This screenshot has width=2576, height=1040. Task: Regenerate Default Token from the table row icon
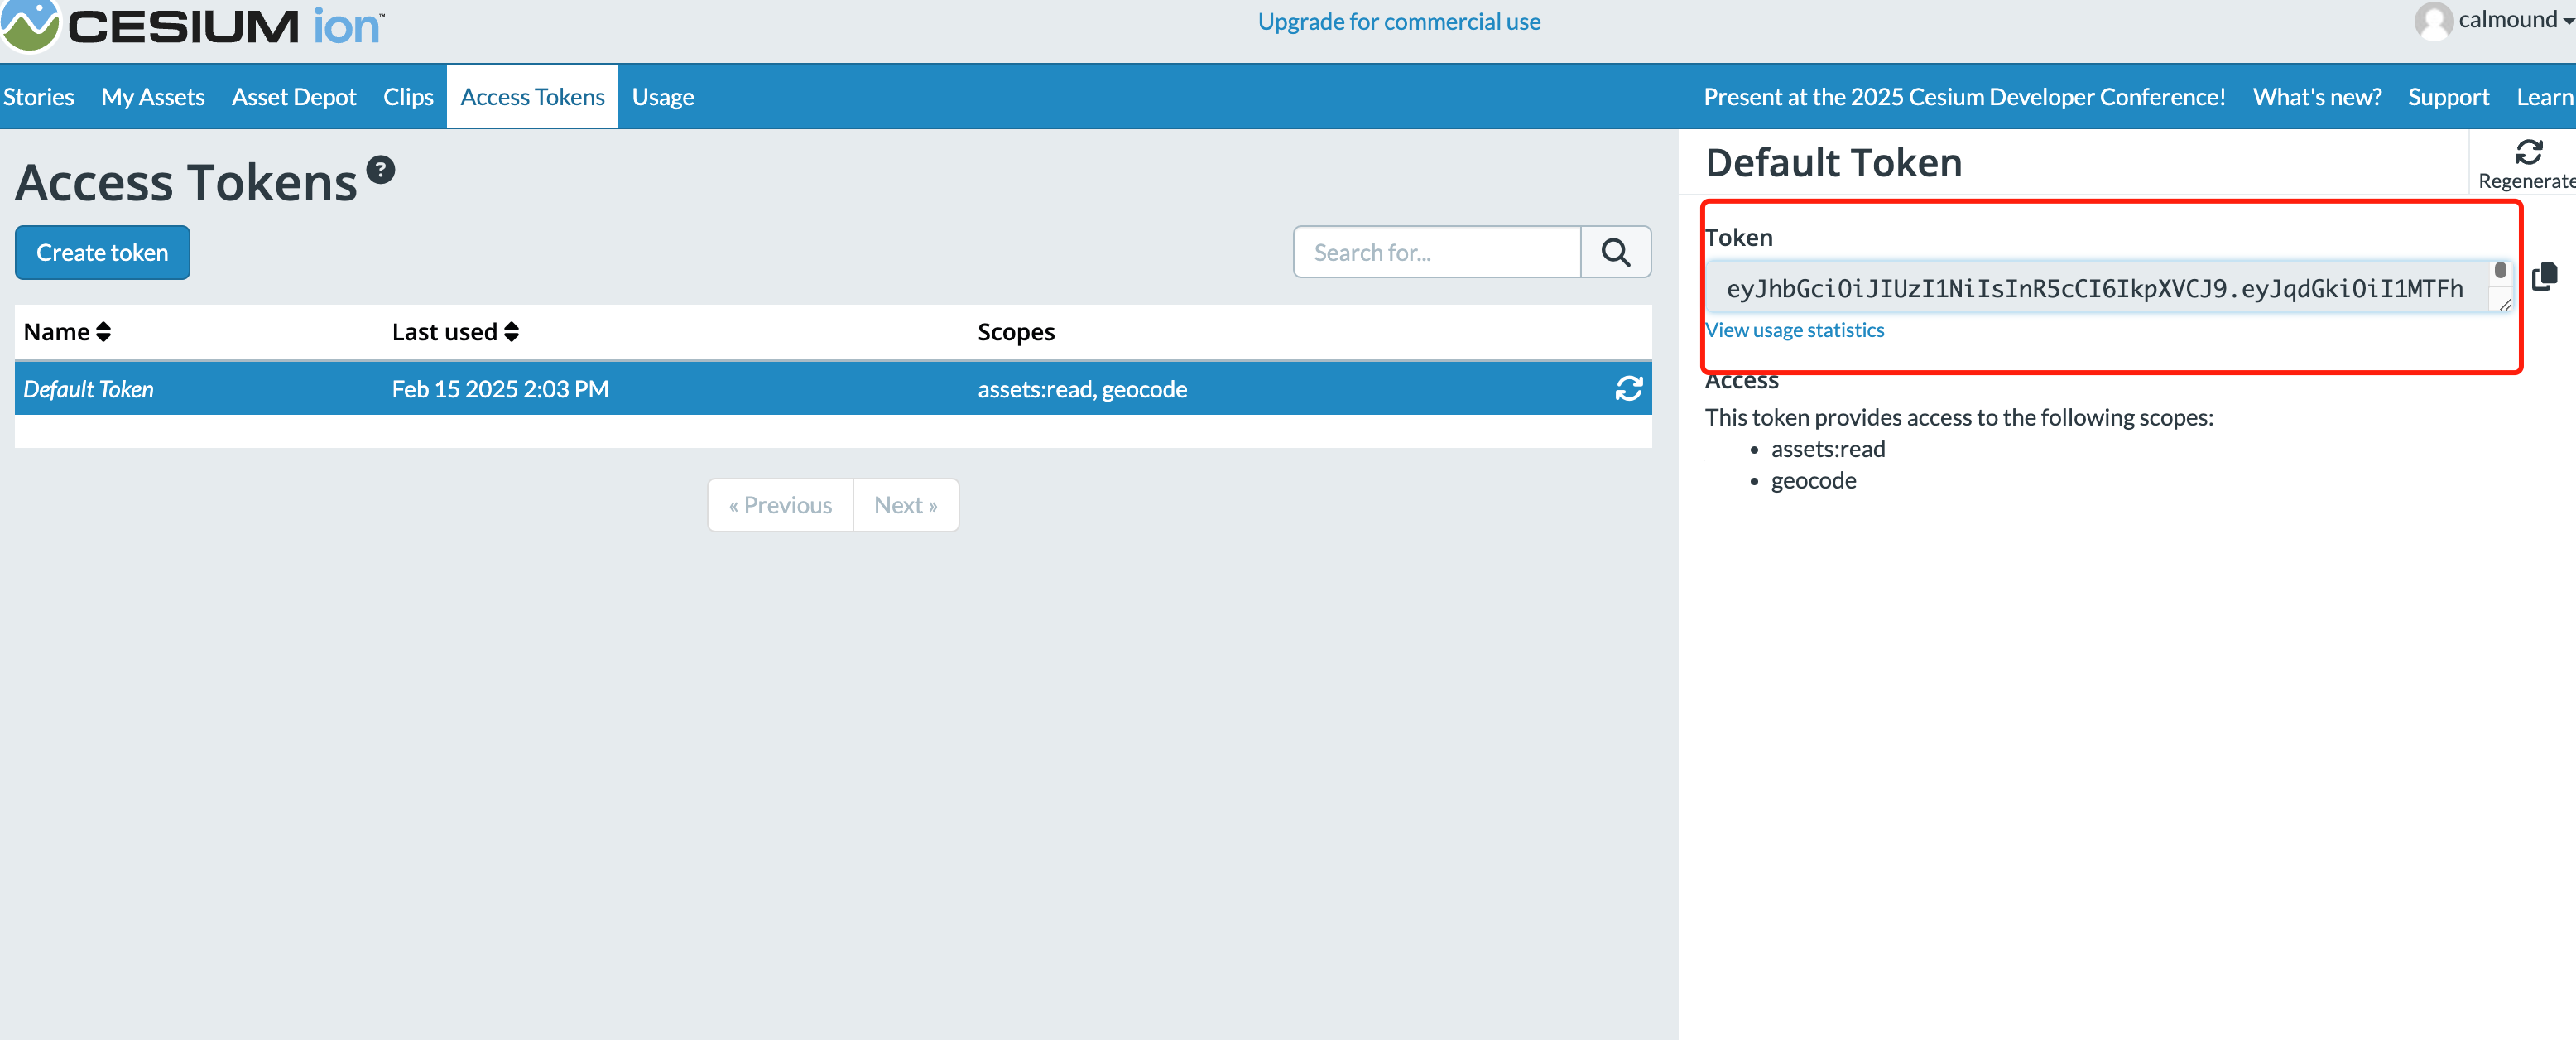[x=1629, y=389]
